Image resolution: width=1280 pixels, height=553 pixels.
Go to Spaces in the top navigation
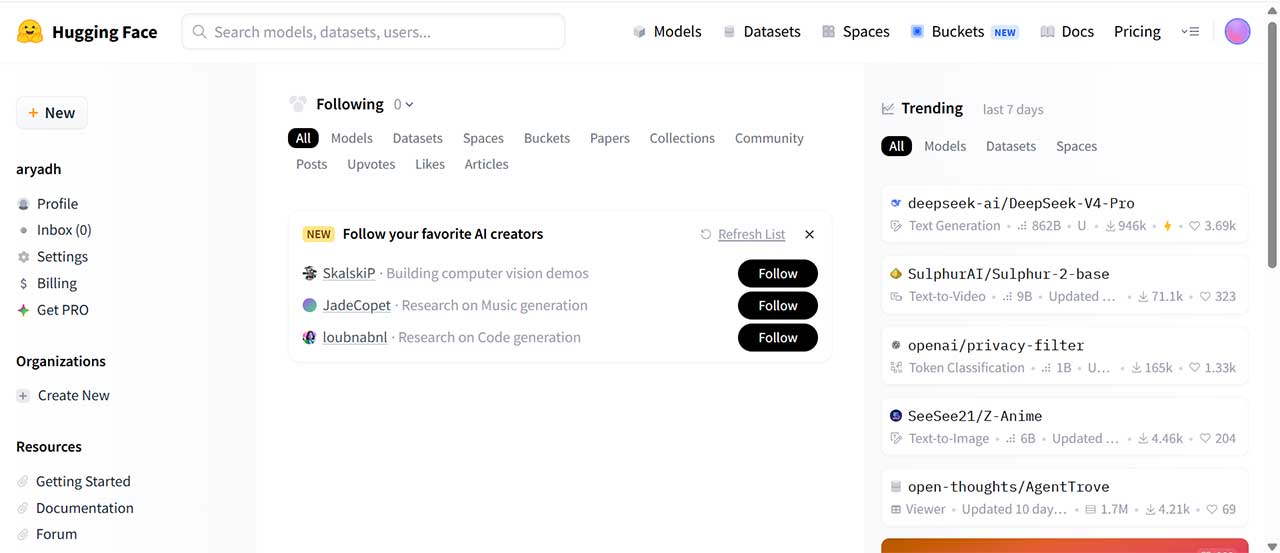point(855,32)
